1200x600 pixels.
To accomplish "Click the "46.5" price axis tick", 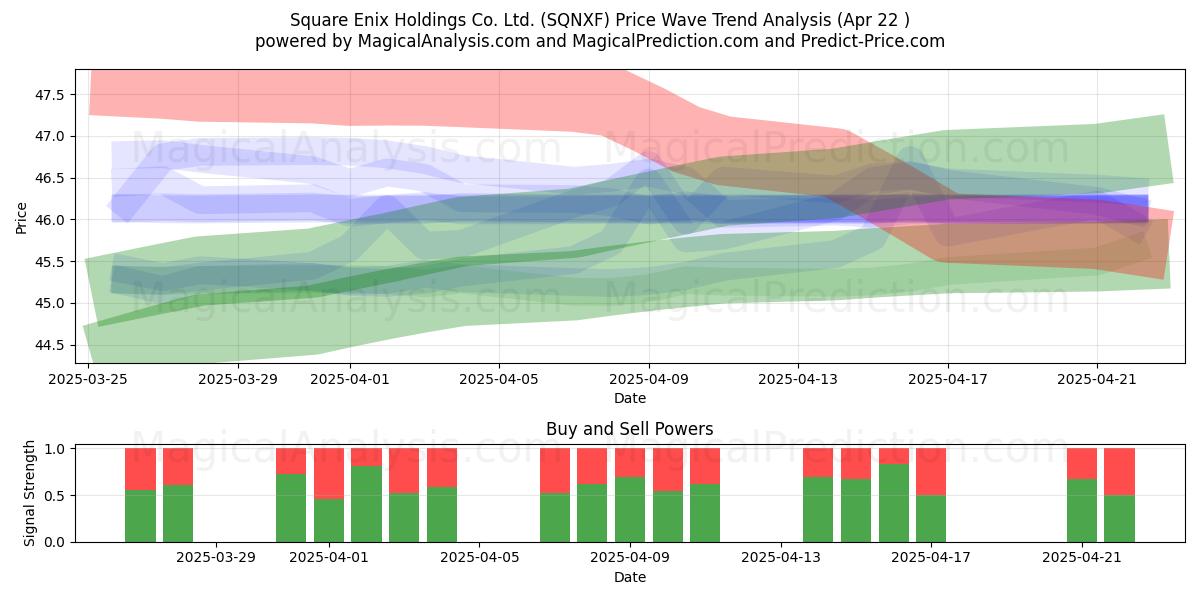I will pos(51,178).
